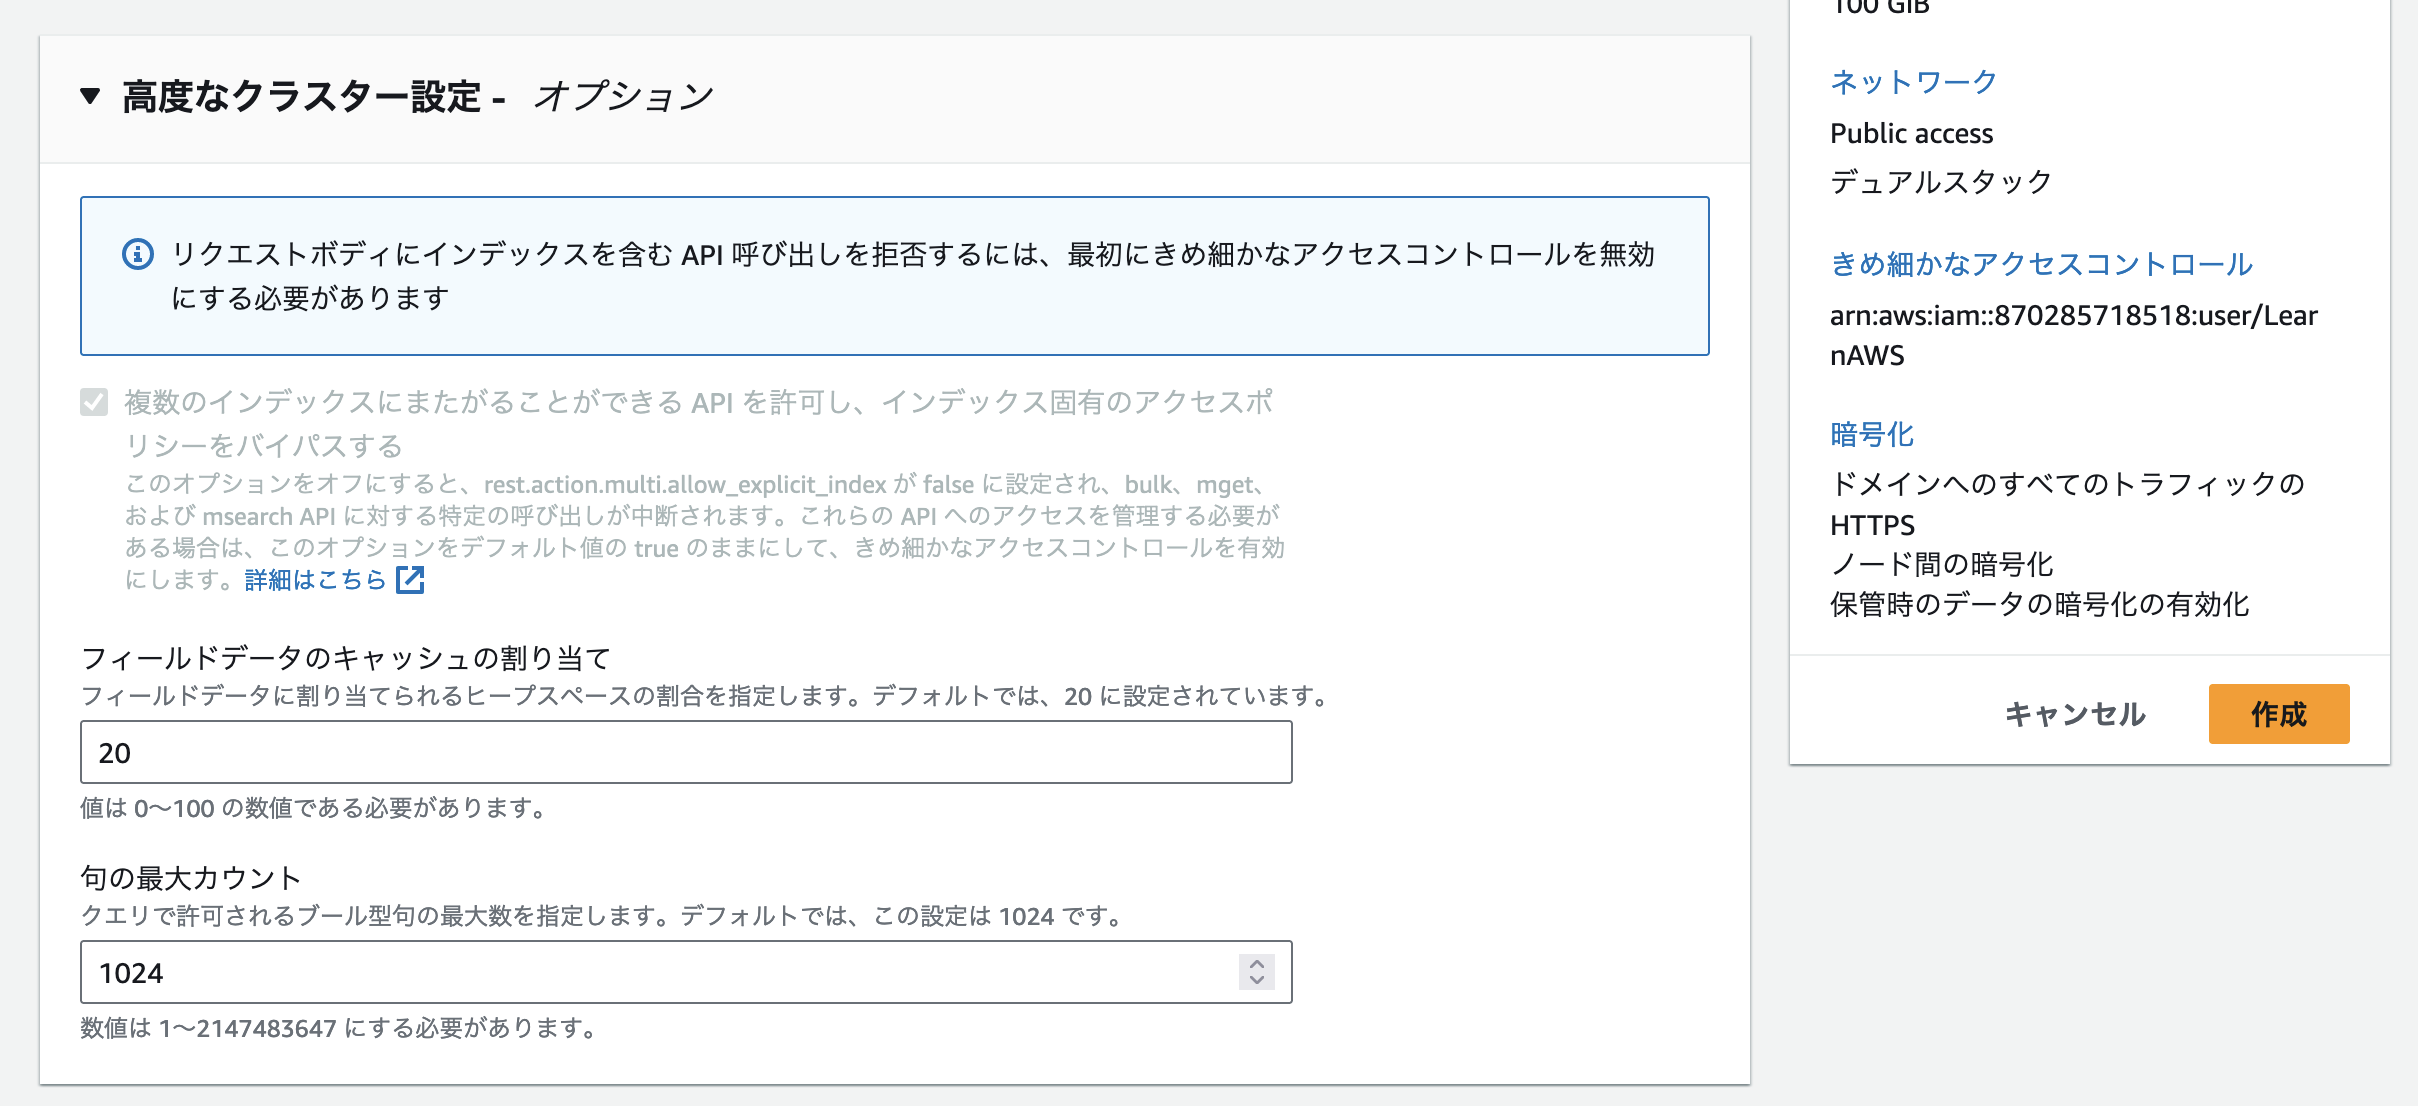2418x1106 pixels.
Task: Go to 暗号化 section link
Action: click(1871, 435)
